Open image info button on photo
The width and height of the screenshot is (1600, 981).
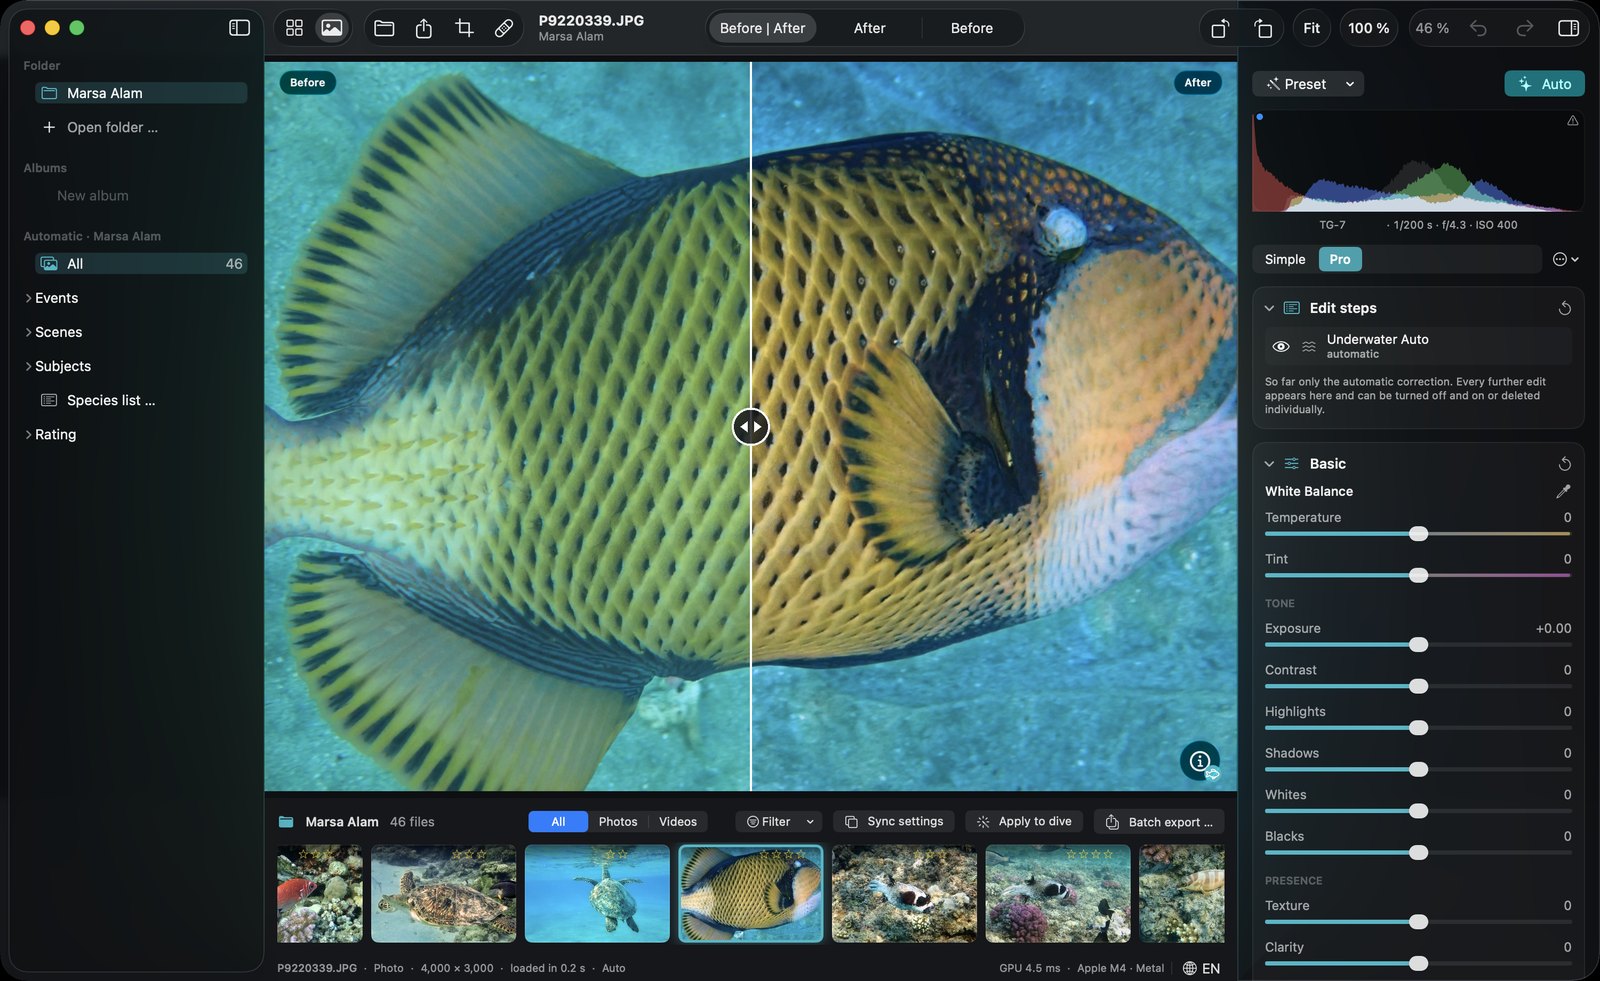tap(1200, 761)
